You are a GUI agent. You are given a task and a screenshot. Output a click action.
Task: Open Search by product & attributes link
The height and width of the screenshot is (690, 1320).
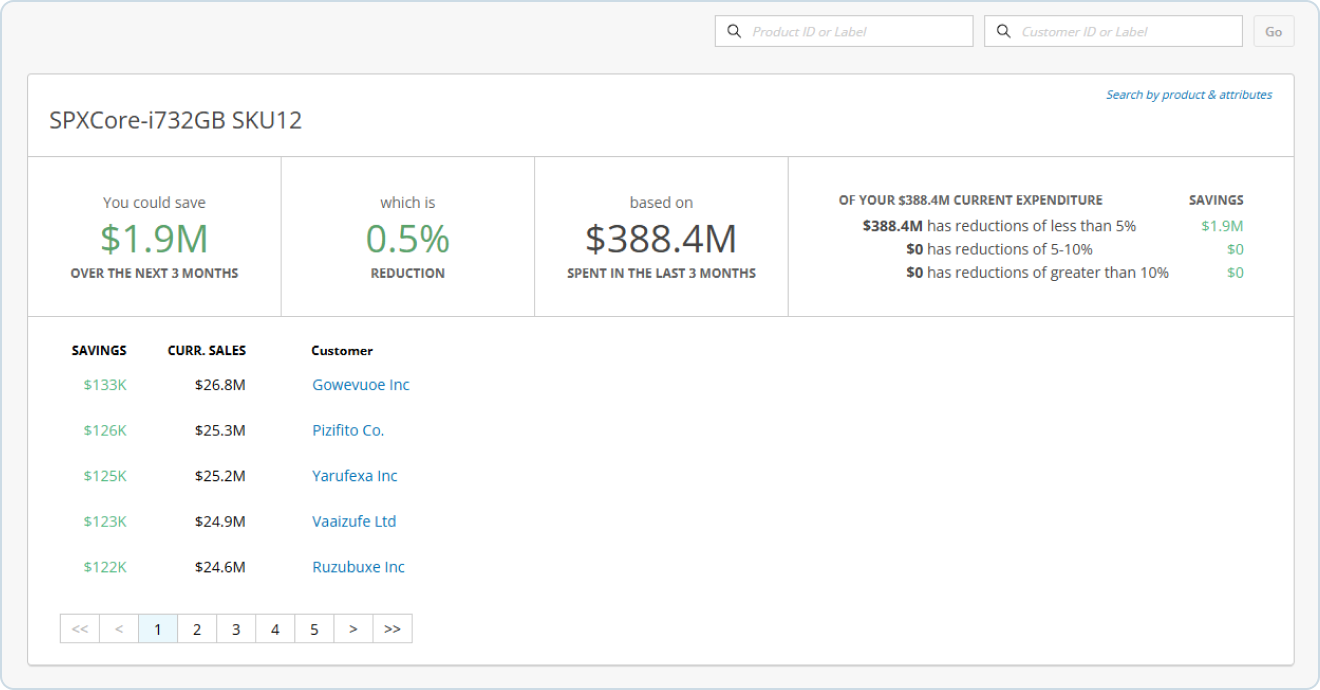pyautogui.click(x=1188, y=95)
